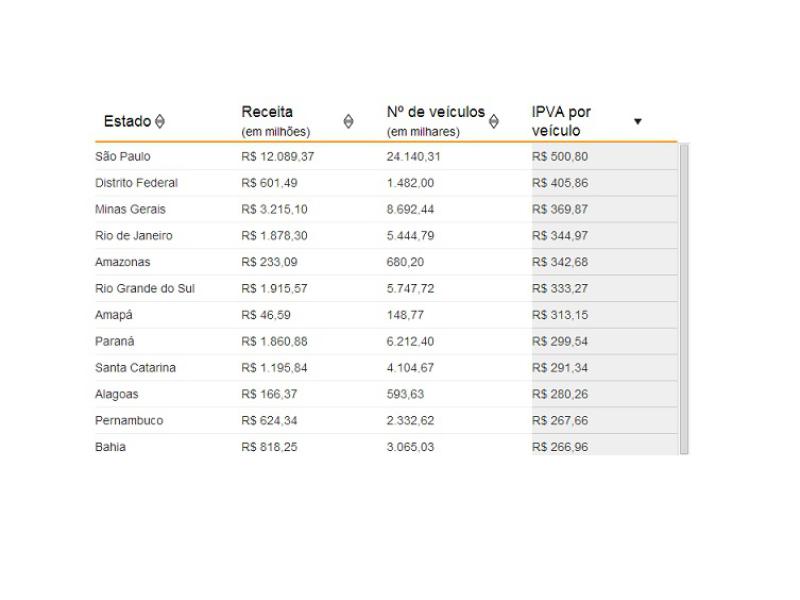Click the Bahia IPVA value R$ 266,96
Viewport: 800px width, 600px height.
[560, 447]
